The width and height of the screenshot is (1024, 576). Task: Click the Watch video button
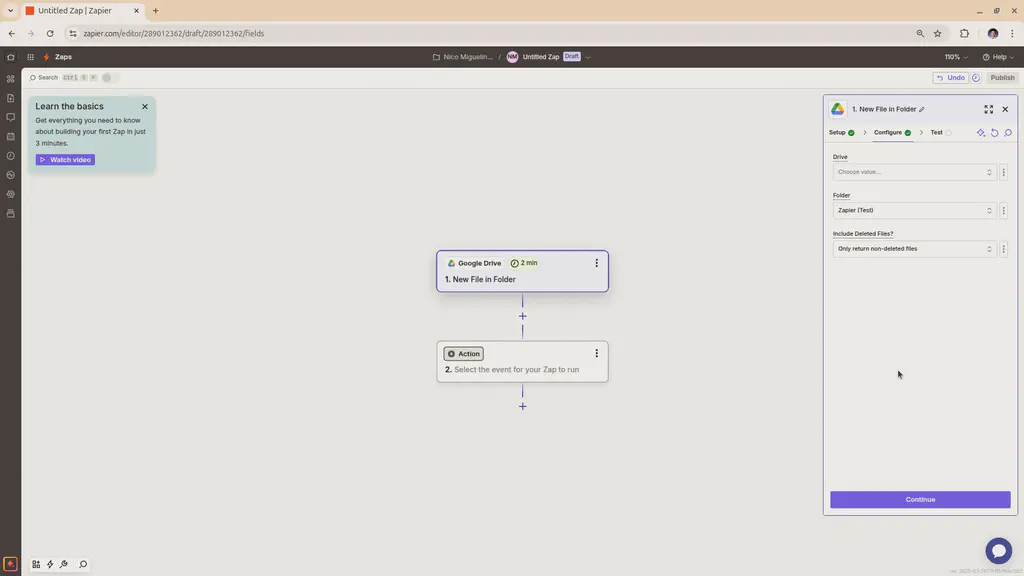(x=64, y=159)
